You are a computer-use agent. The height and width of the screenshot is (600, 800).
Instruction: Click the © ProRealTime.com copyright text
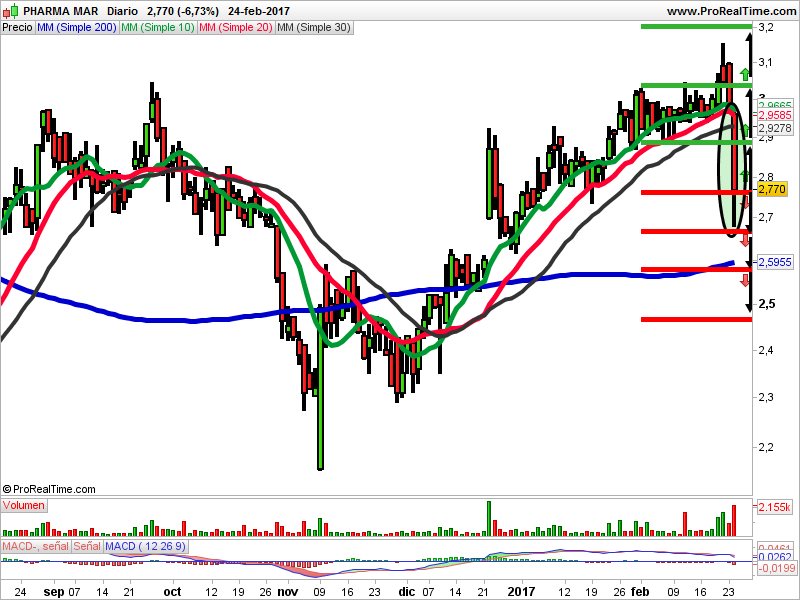49,489
